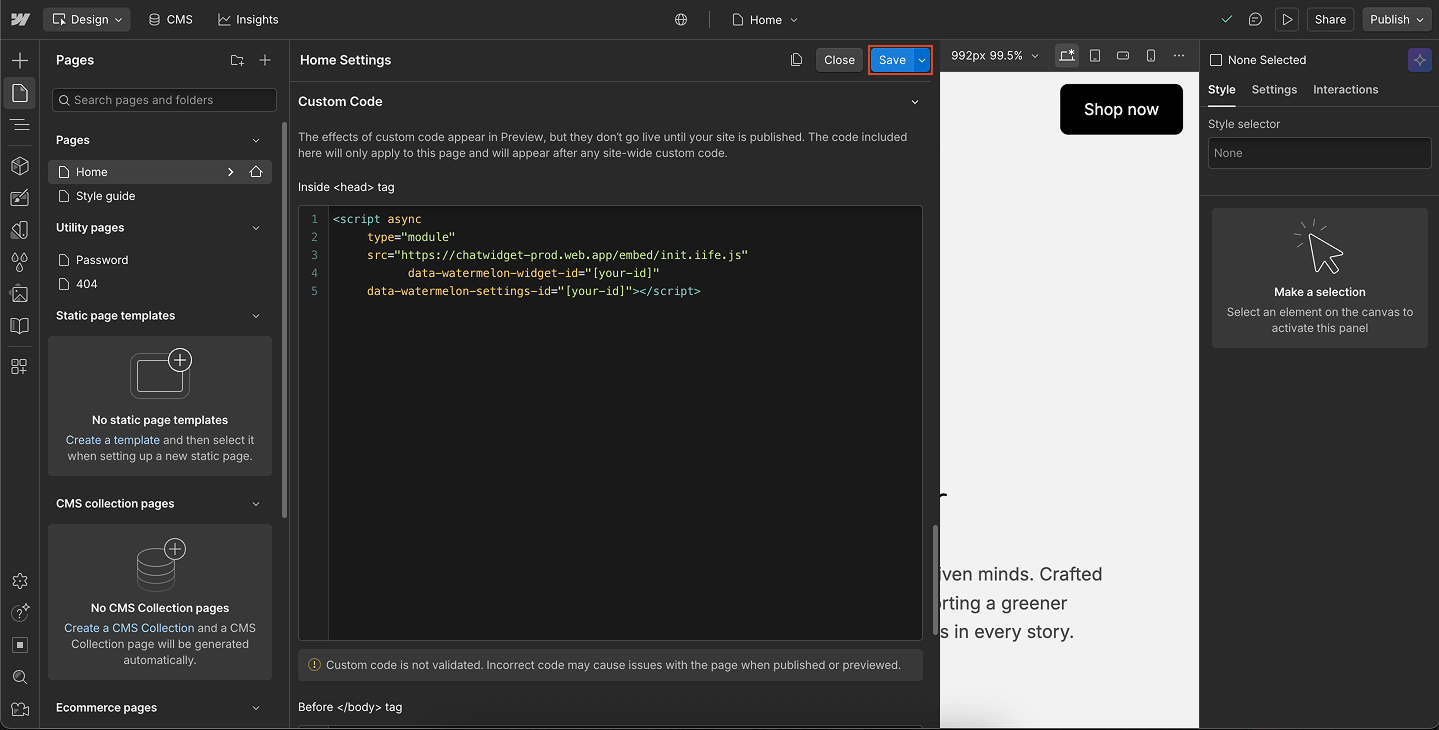The height and width of the screenshot is (730, 1439).
Task: Open the Pages panel icon
Action: 19,93
